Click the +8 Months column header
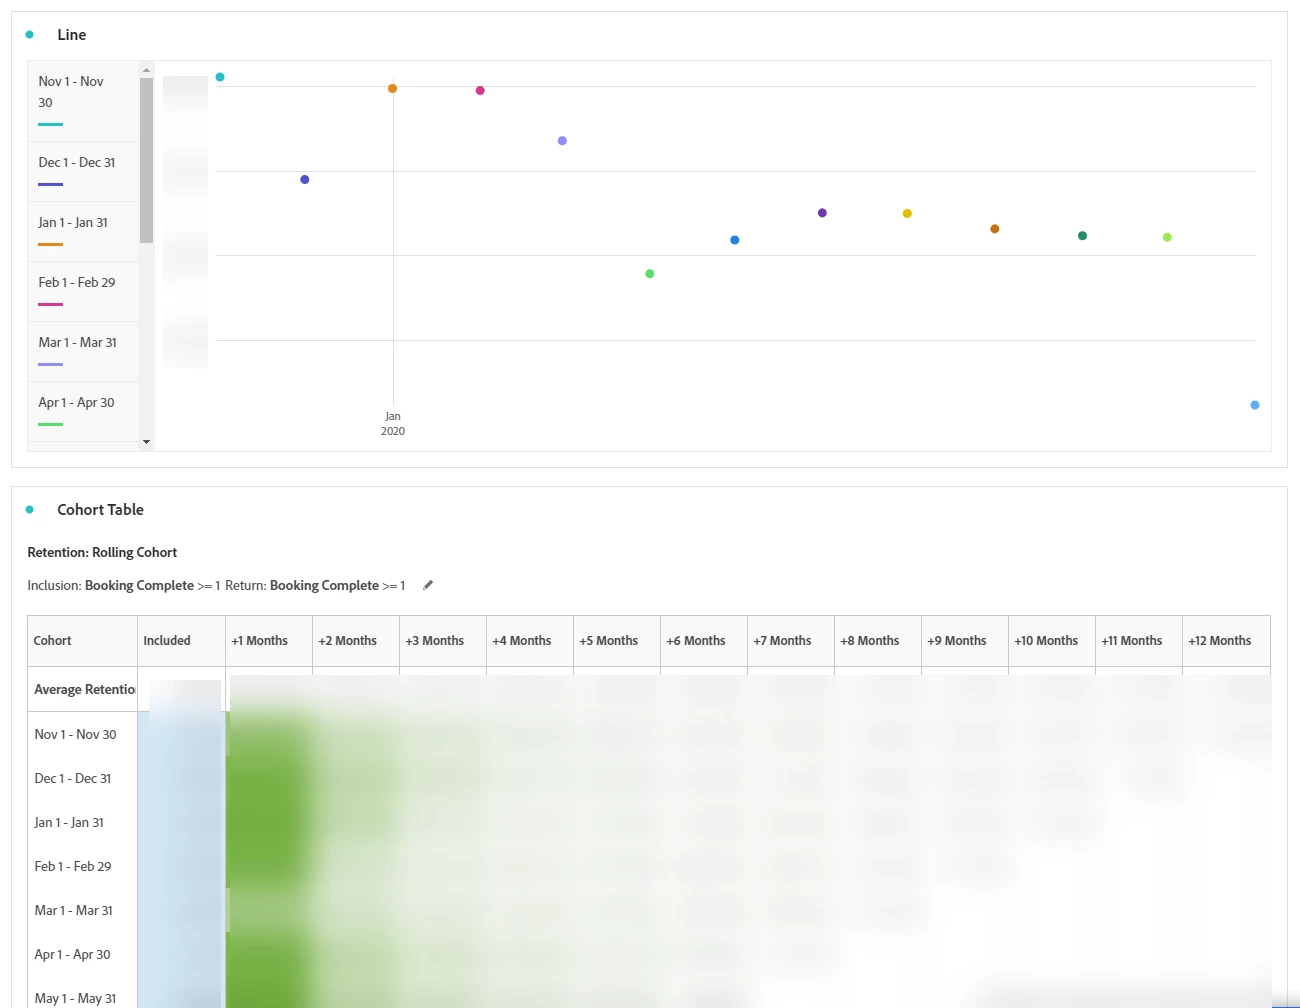Viewport: 1300px width, 1008px height. [x=878, y=641]
